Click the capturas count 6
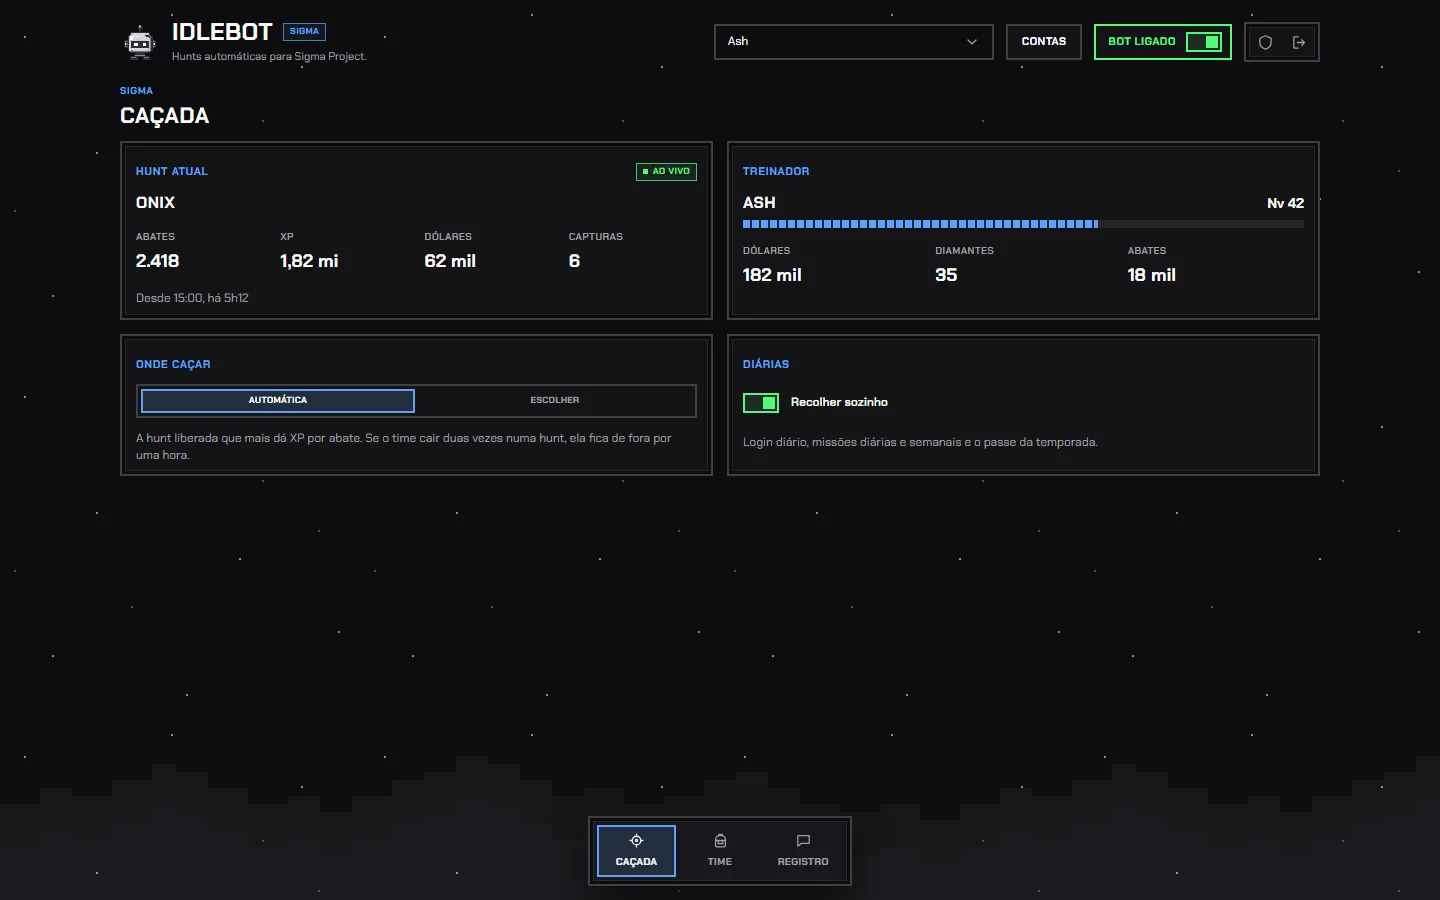Image resolution: width=1440 pixels, height=900 pixels. pyautogui.click(x=574, y=261)
